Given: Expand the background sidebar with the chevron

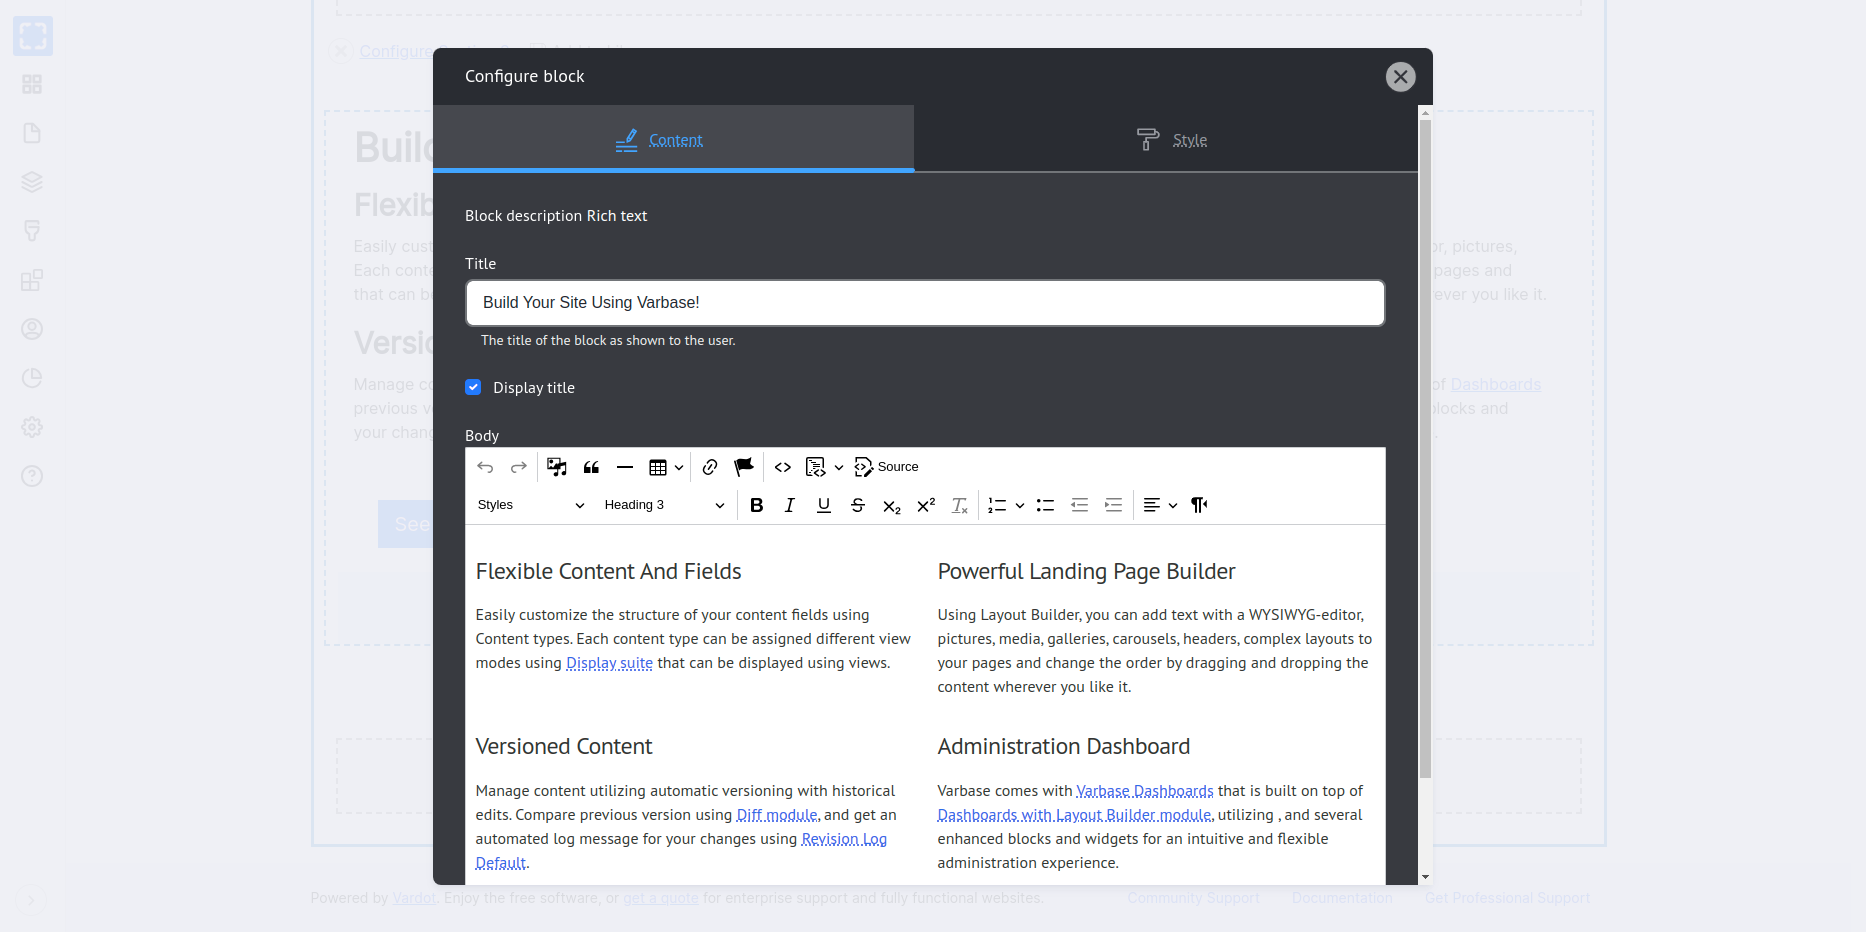Looking at the screenshot, I should [x=30, y=900].
